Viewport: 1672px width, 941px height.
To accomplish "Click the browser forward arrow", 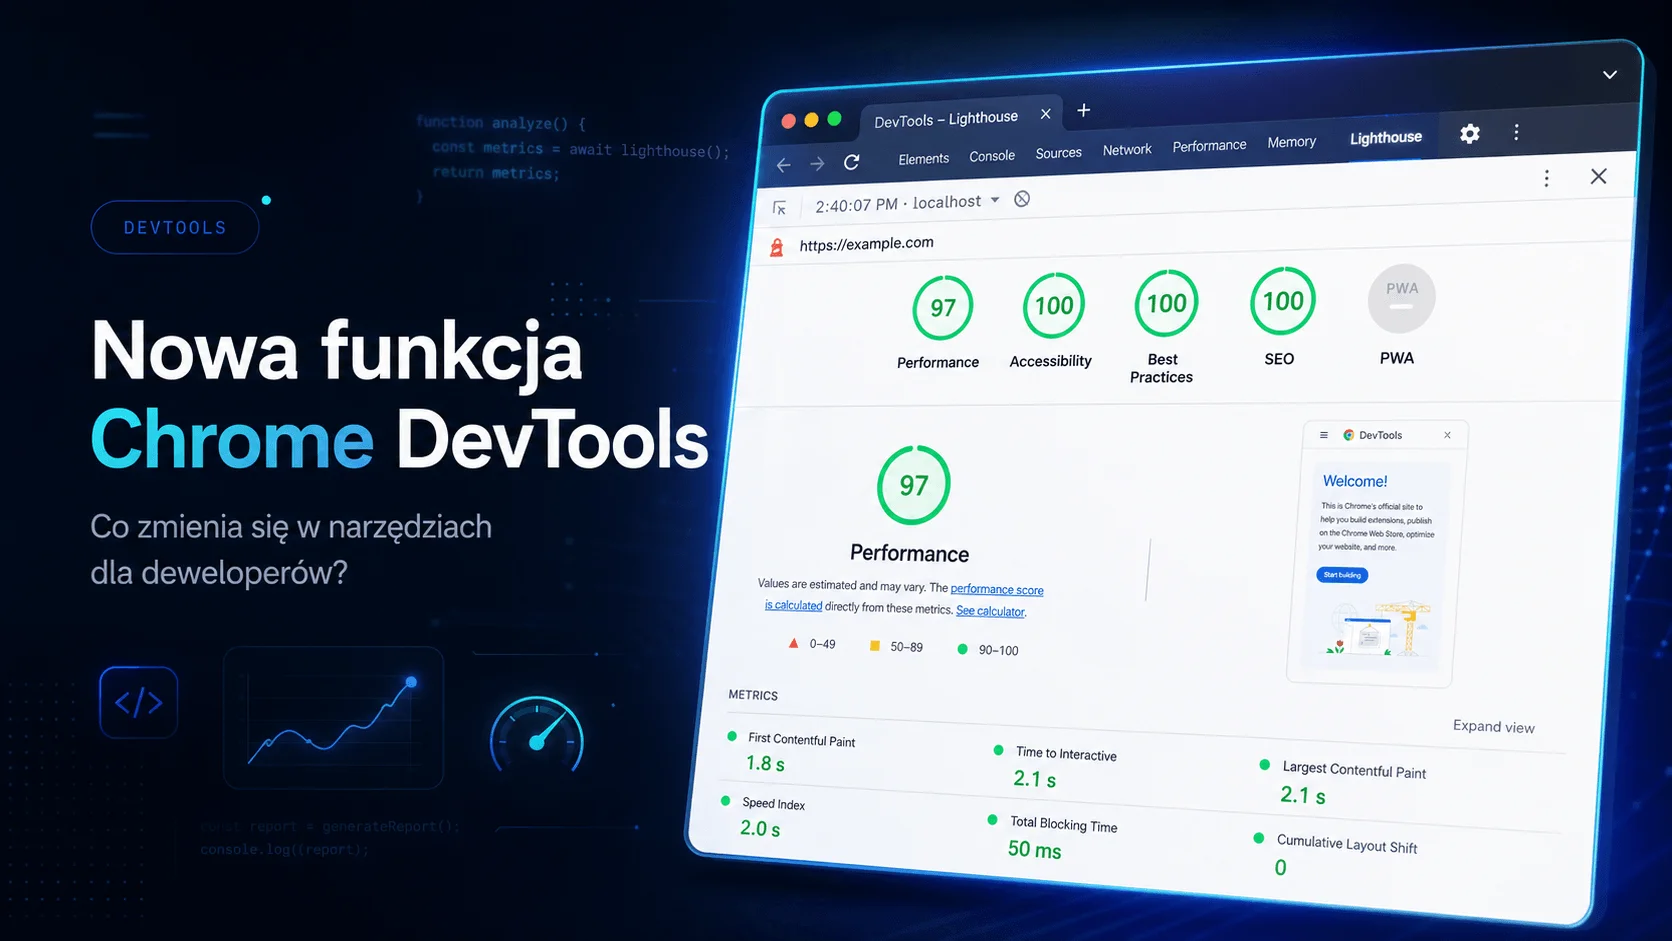I will click(817, 164).
